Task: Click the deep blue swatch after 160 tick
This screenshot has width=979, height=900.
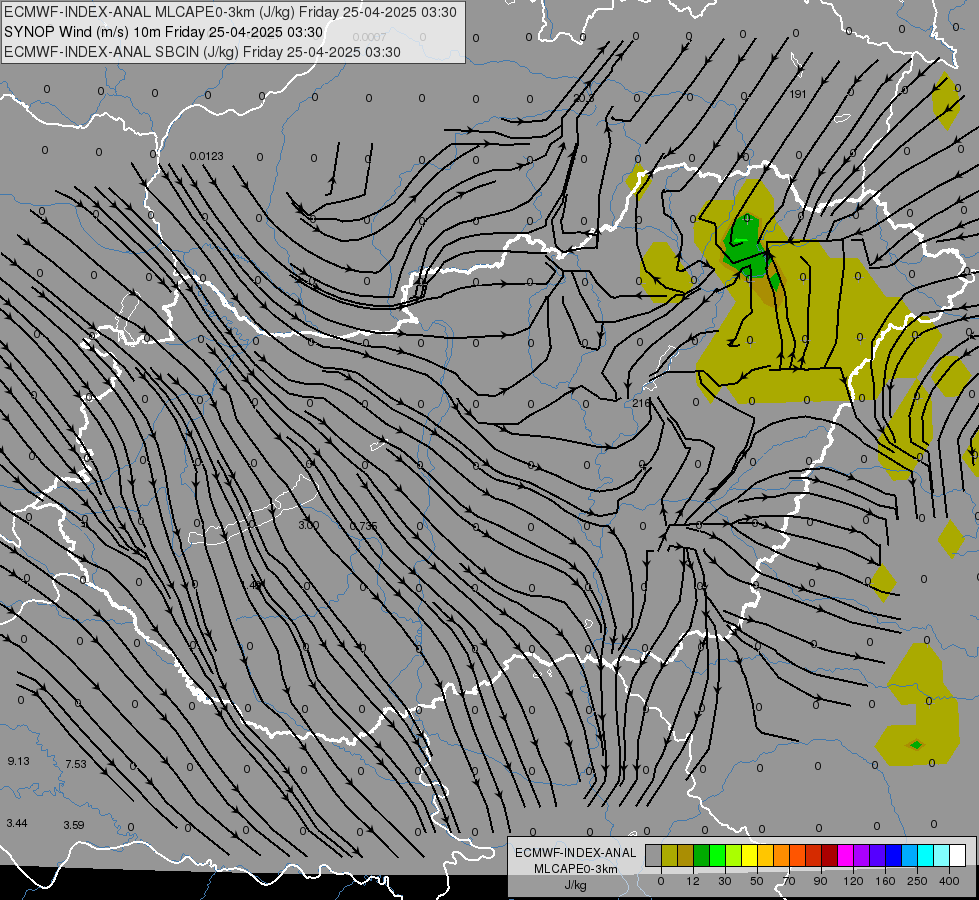Action: [893, 855]
